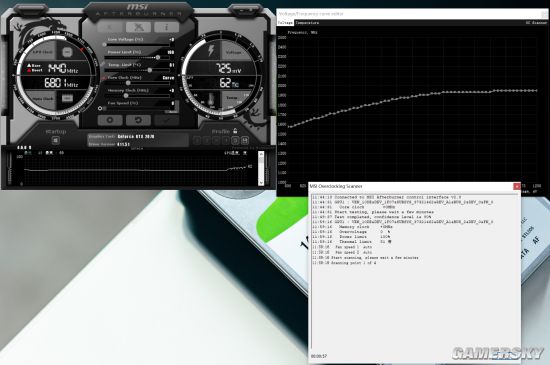Select the Voltage tab in curve editor
Viewport: 550px width, 365px height.
coord(285,23)
